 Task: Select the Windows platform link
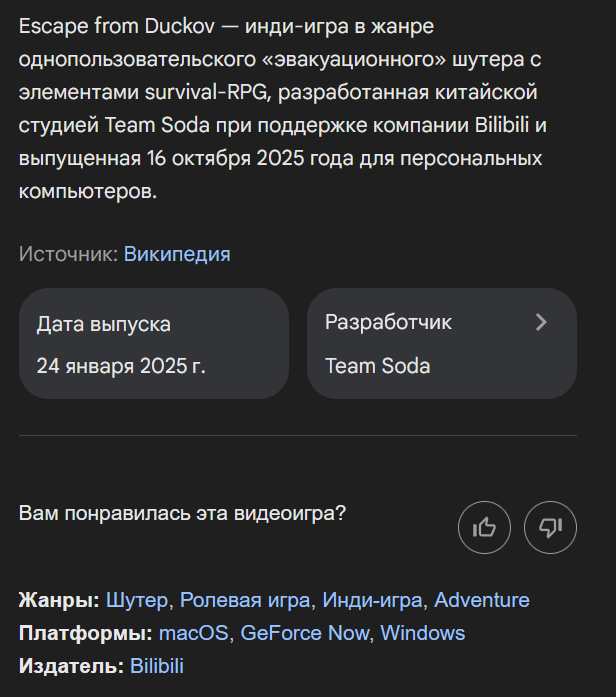(x=422, y=633)
